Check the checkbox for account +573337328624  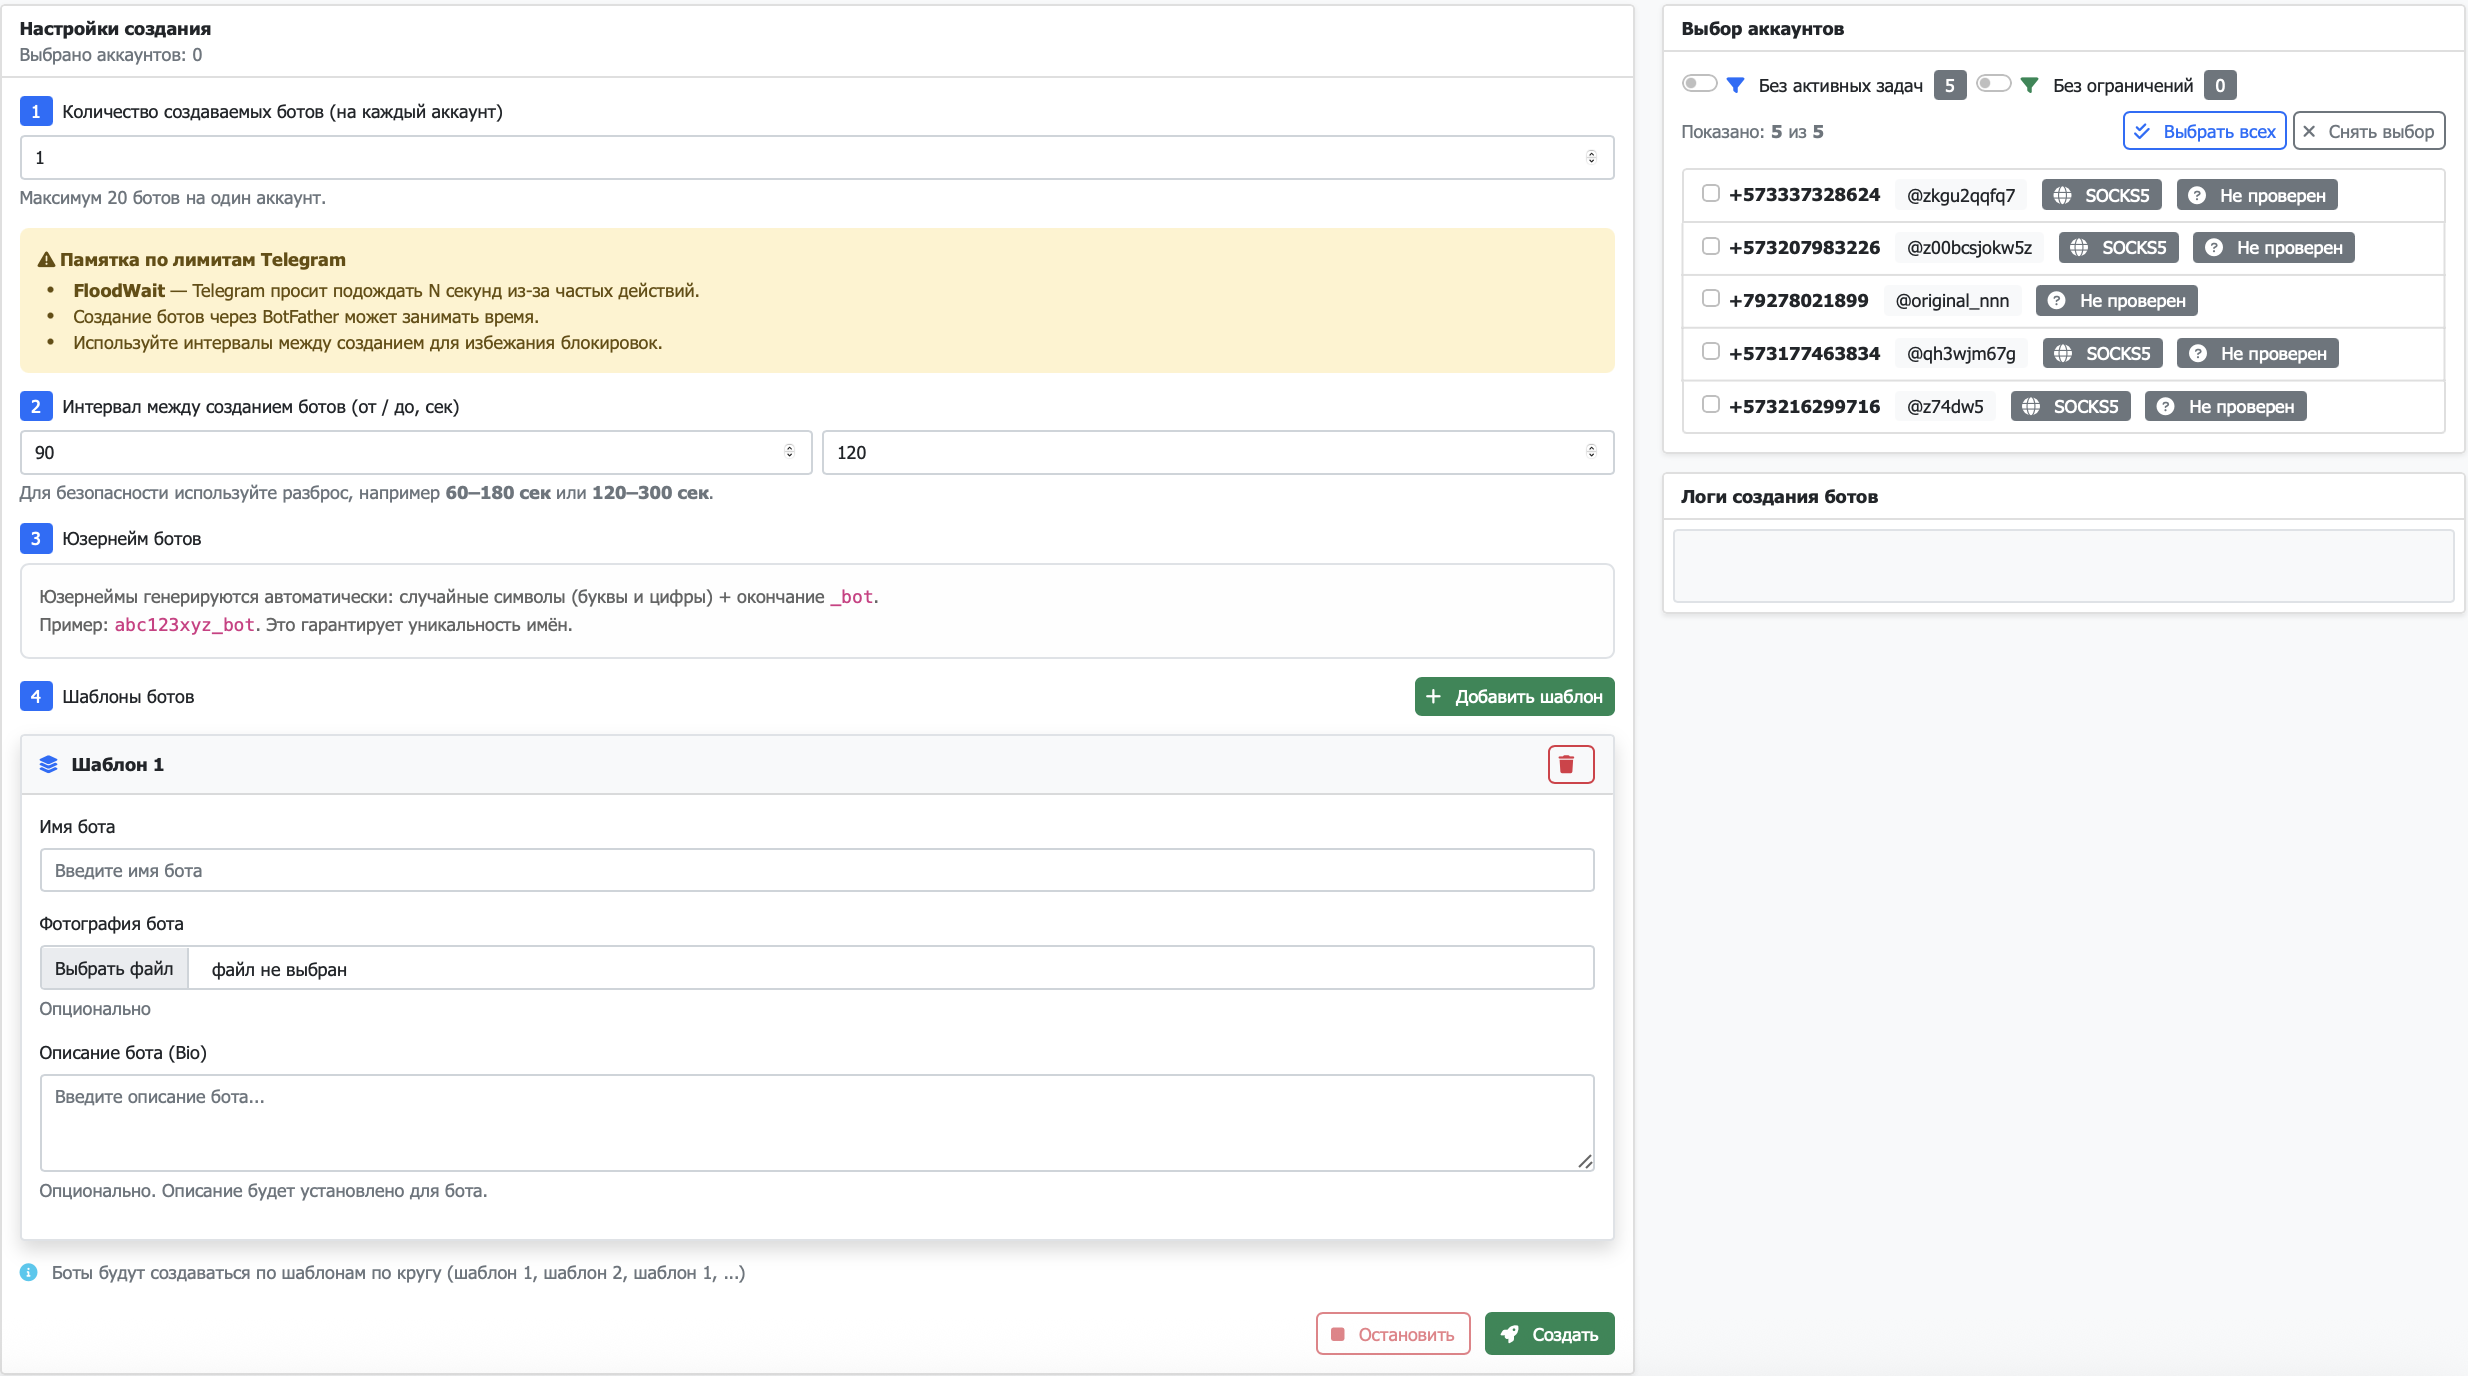click(1711, 194)
